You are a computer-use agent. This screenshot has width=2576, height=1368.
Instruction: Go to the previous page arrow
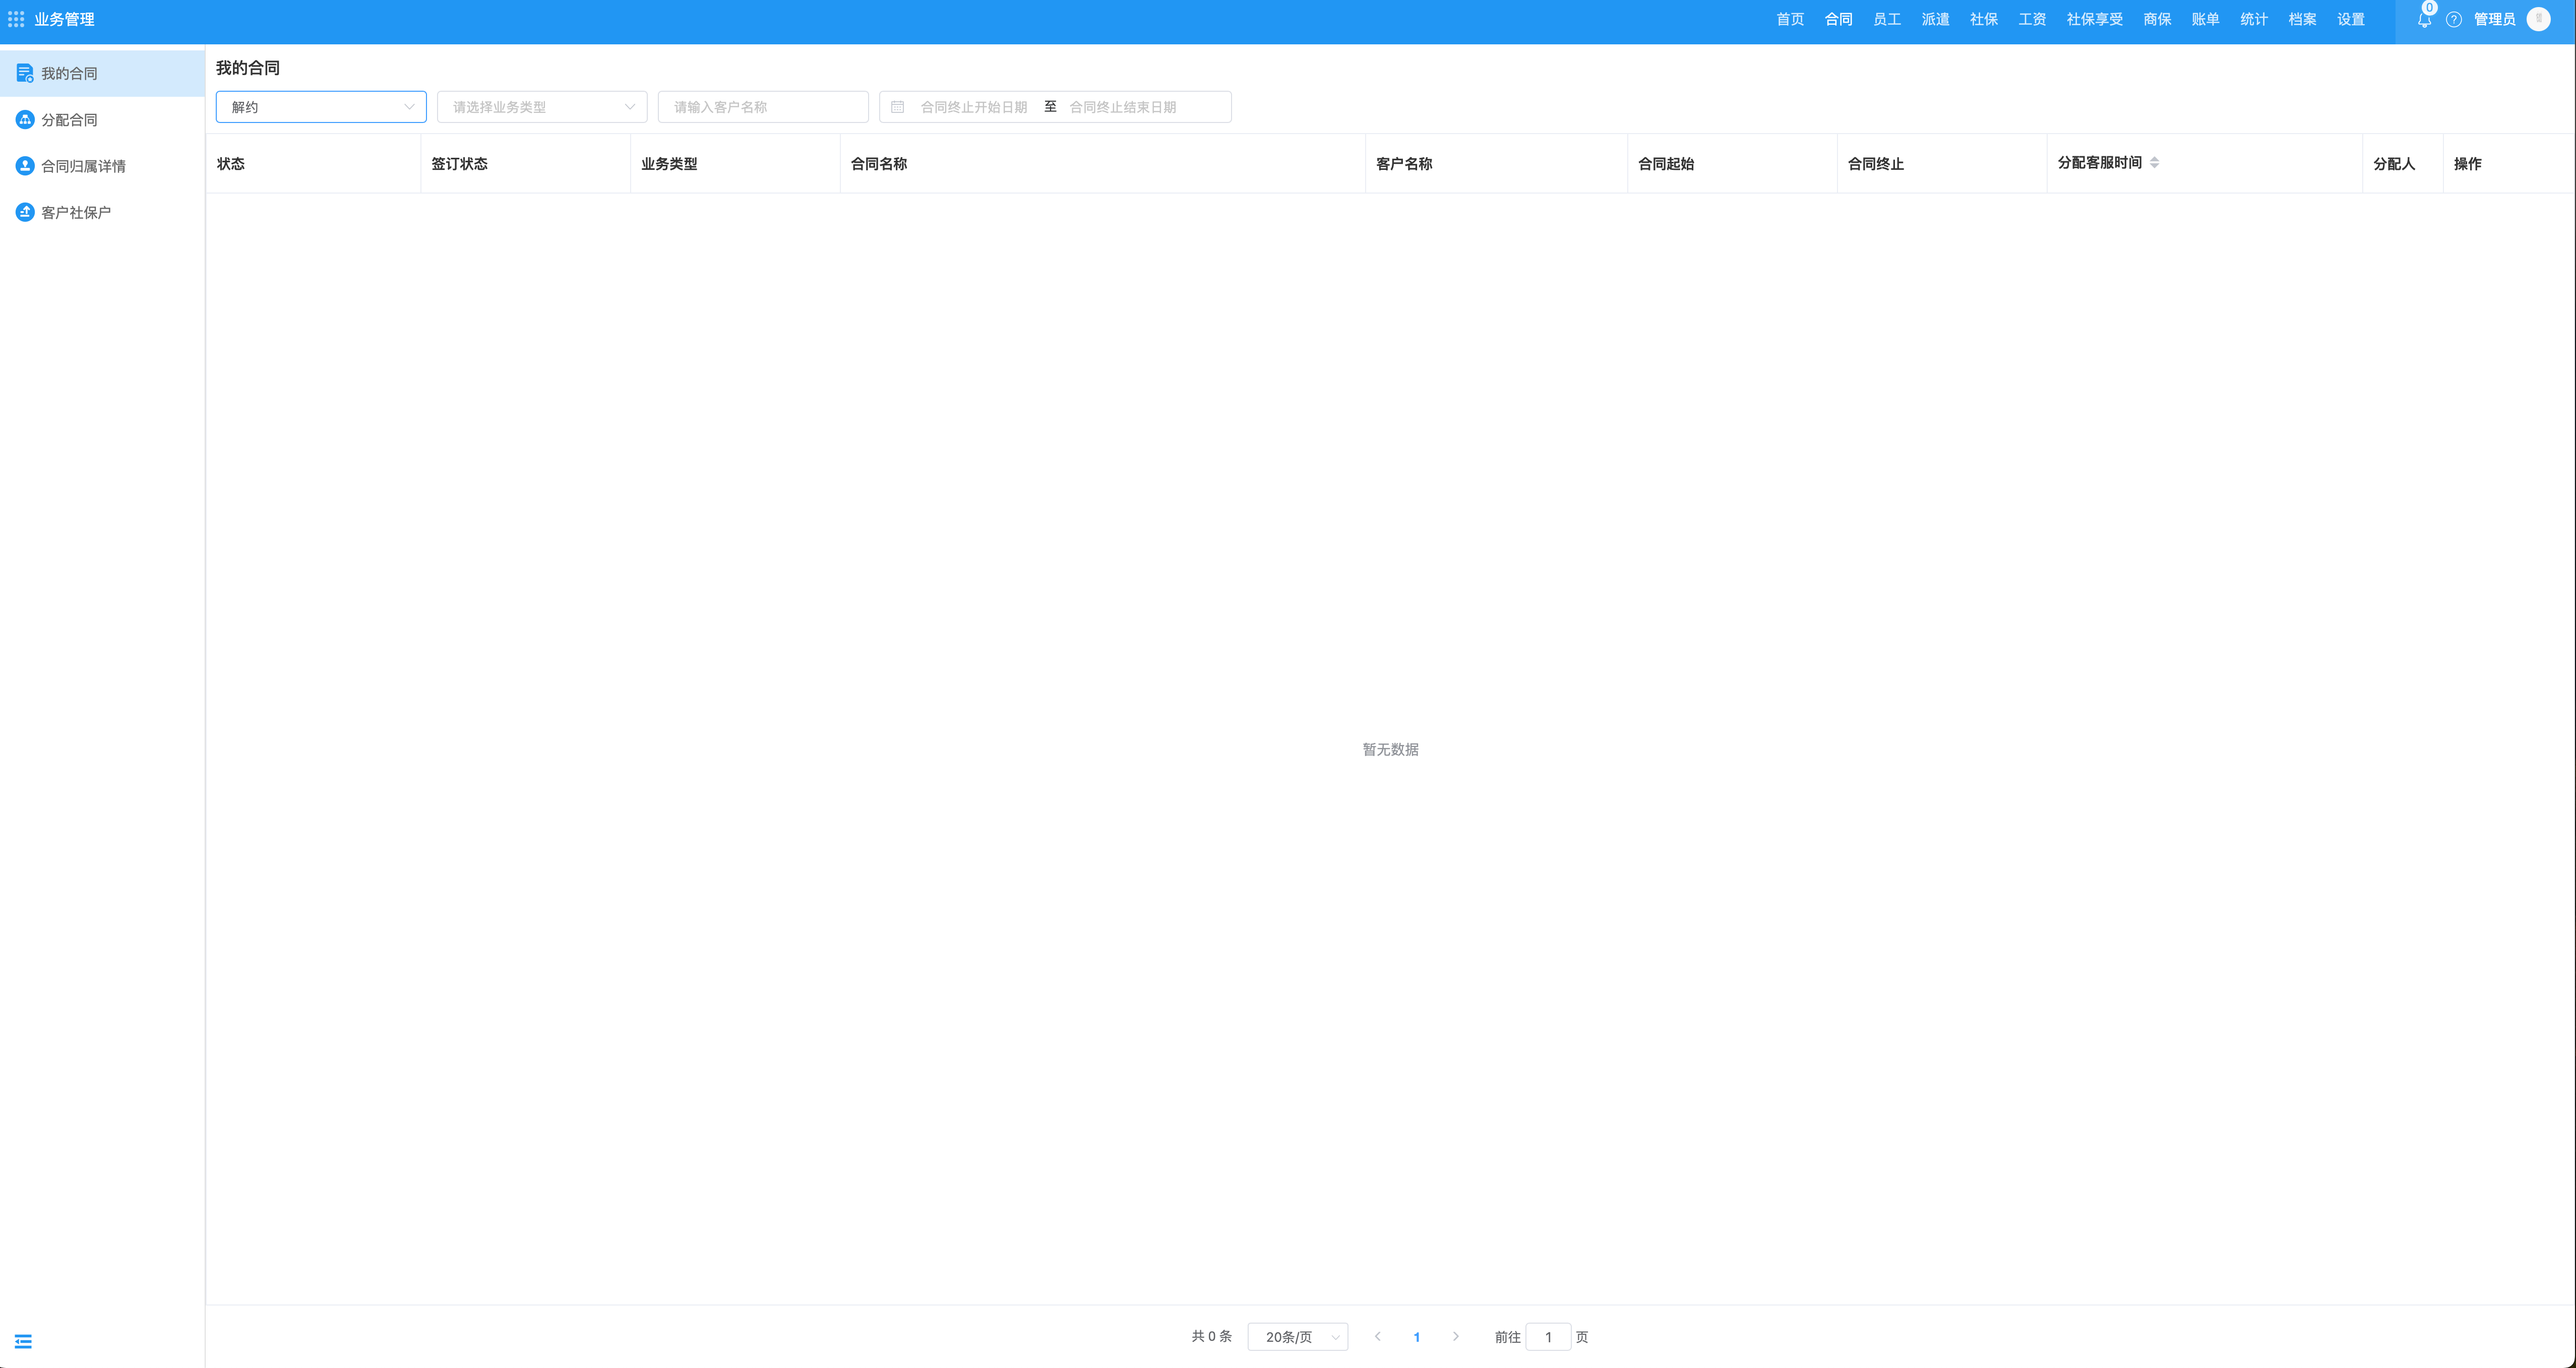(1377, 1336)
